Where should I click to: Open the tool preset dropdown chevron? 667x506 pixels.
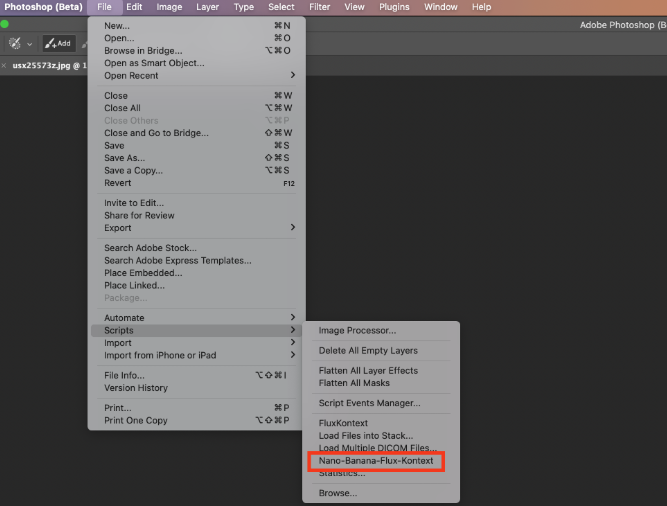[x=29, y=44]
